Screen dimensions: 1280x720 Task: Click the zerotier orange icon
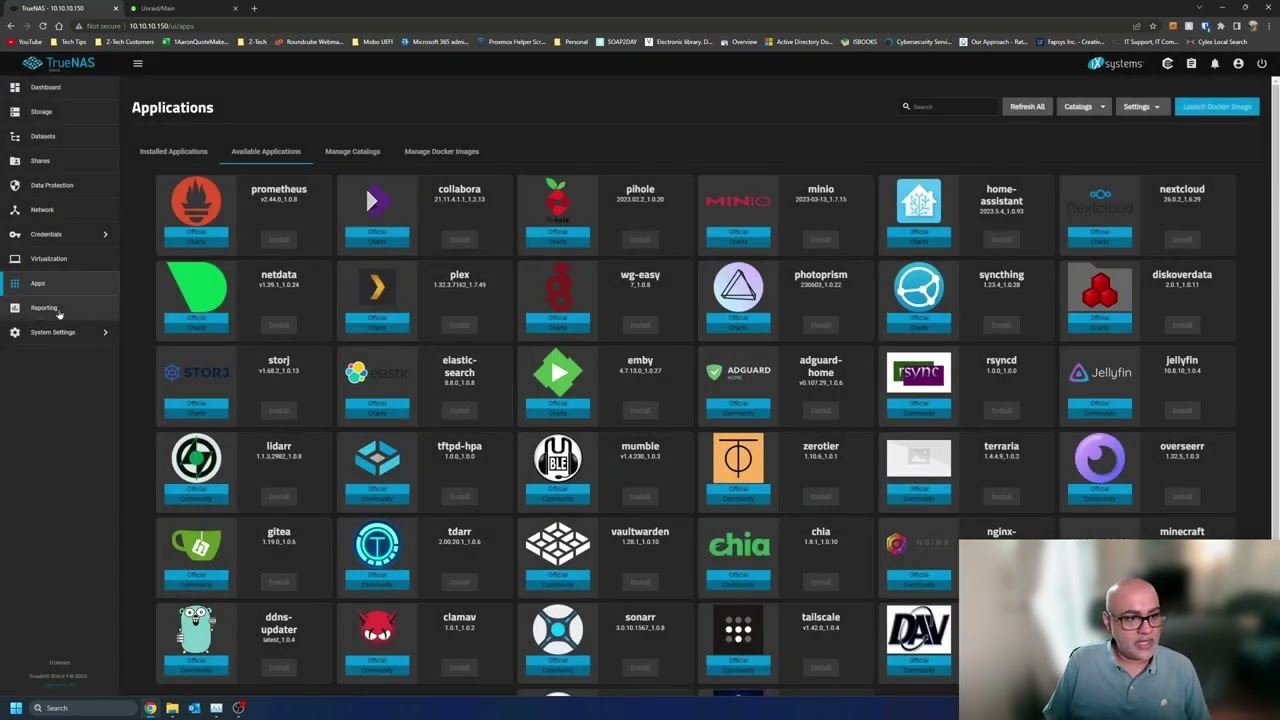pyautogui.click(x=738, y=458)
